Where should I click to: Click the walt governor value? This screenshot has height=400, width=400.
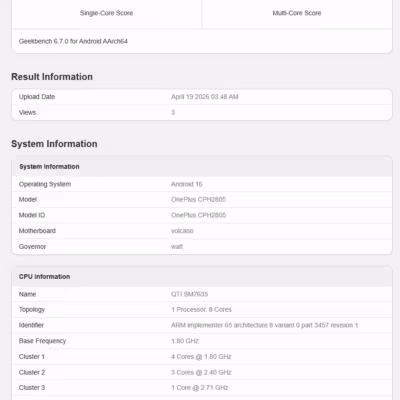tap(177, 247)
